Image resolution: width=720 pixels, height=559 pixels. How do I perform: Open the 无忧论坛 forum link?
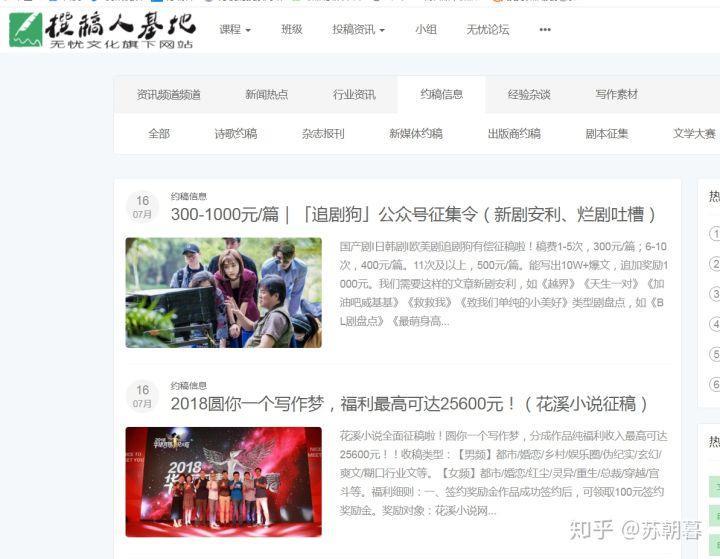pos(487,30)
